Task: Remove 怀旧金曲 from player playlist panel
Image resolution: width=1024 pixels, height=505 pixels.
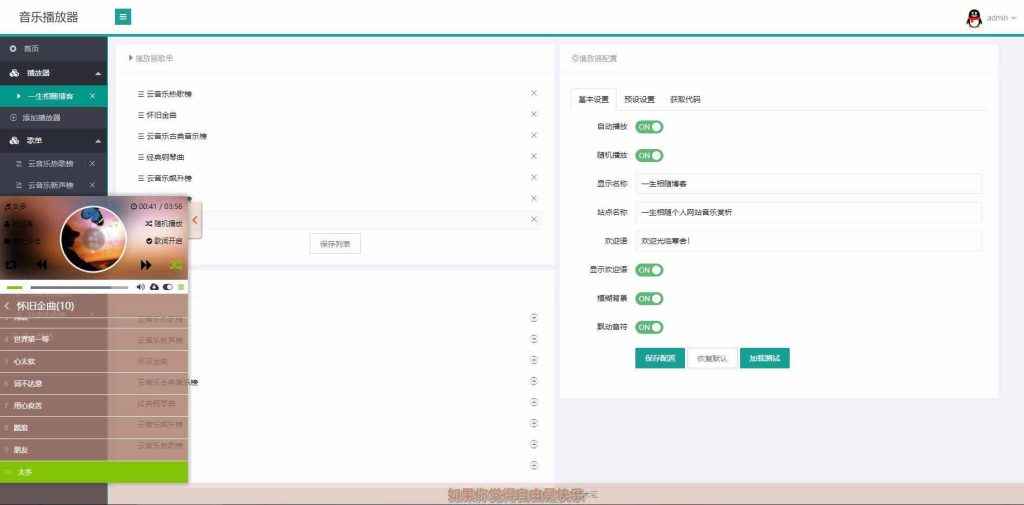Action: [x=534, y=114]
